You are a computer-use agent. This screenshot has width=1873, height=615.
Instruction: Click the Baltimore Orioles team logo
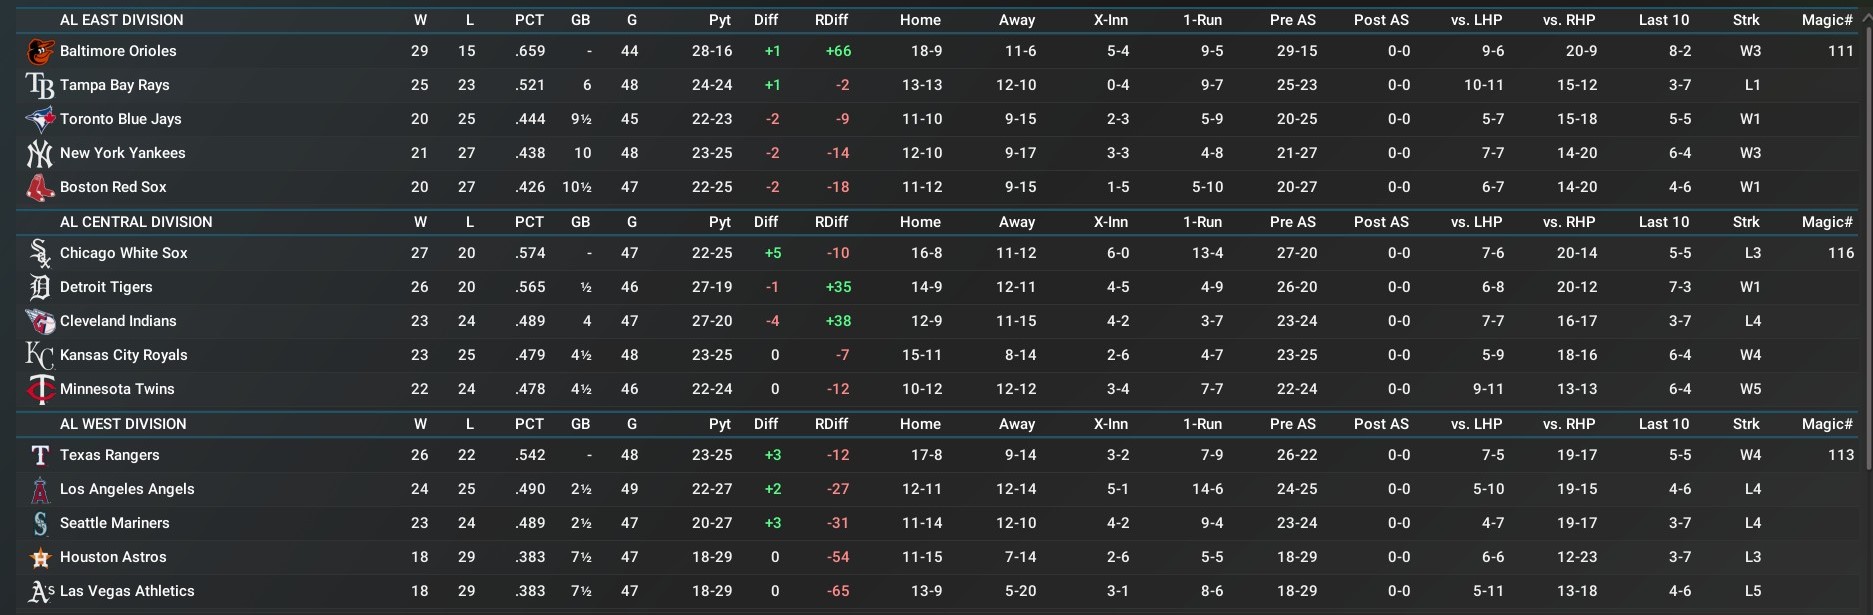[x=40, y=51]
